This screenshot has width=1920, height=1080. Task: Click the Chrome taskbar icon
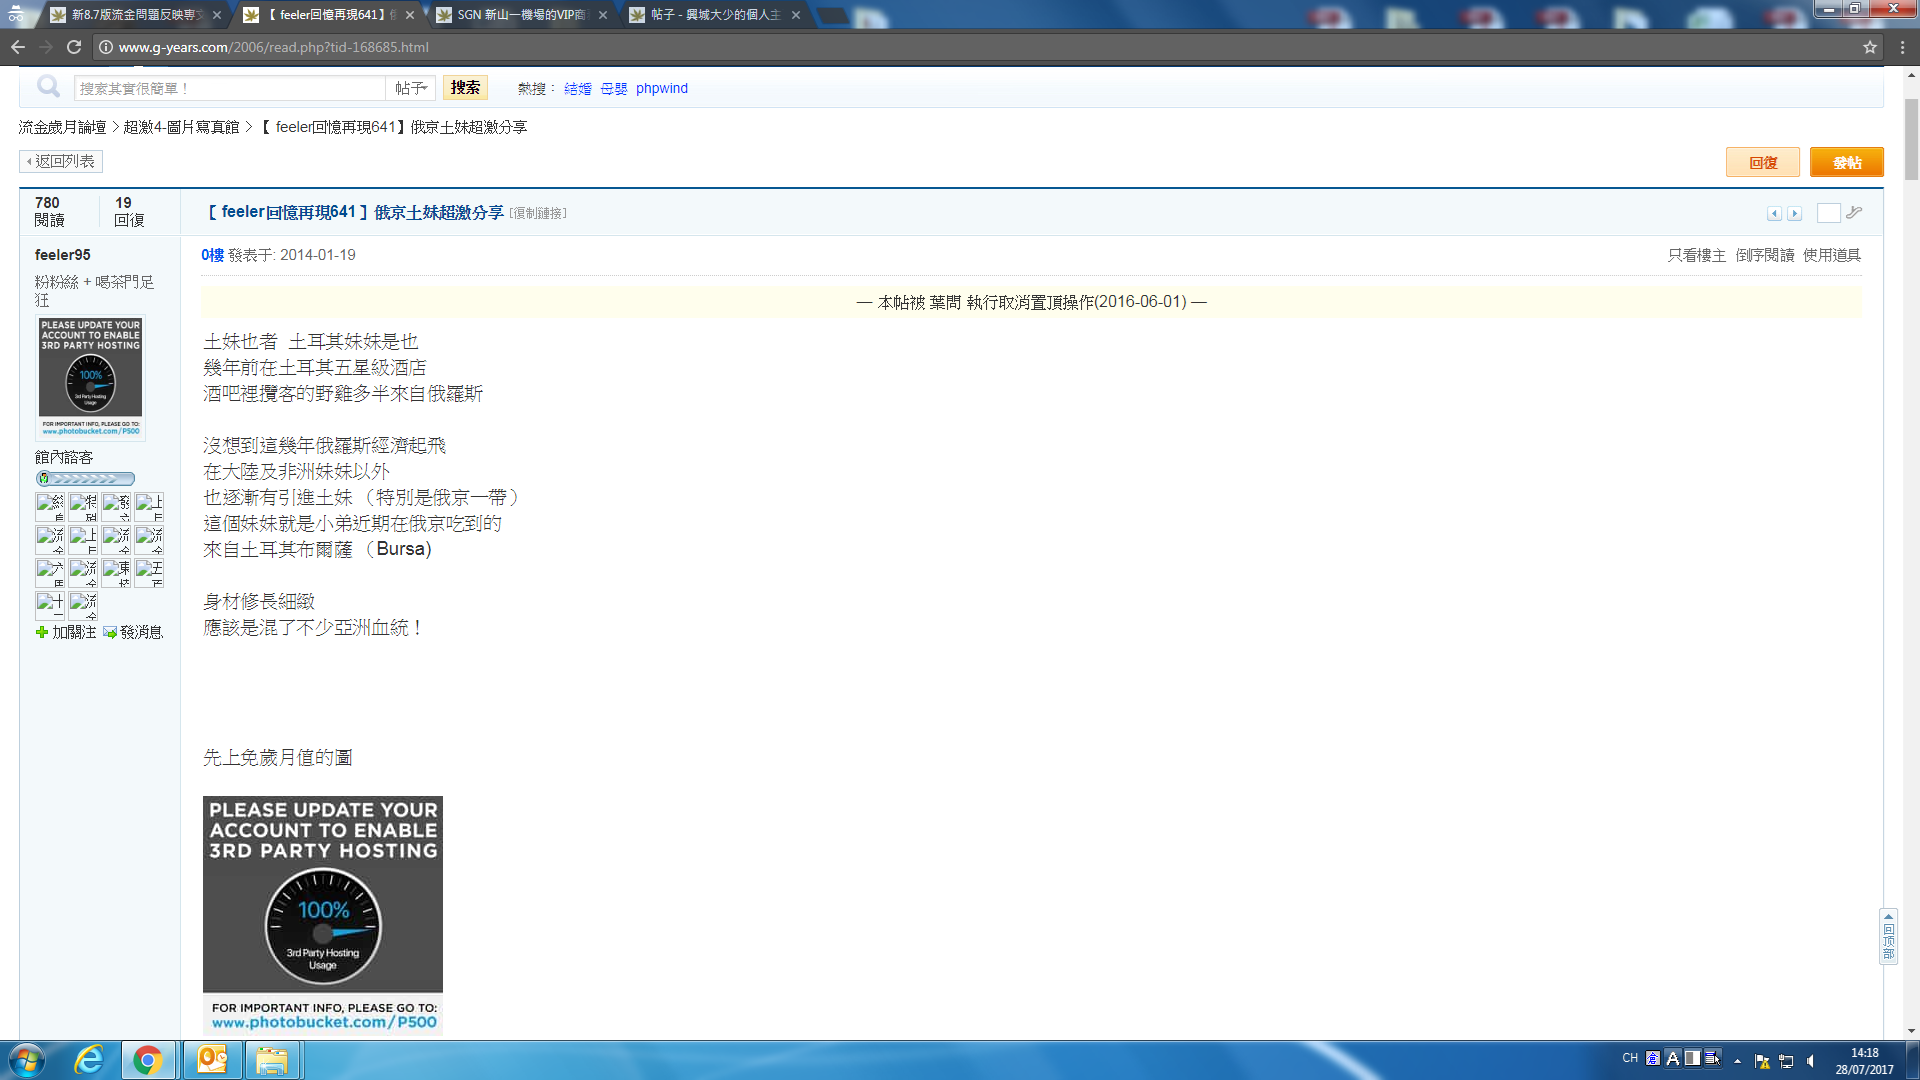pos(147,1060)
